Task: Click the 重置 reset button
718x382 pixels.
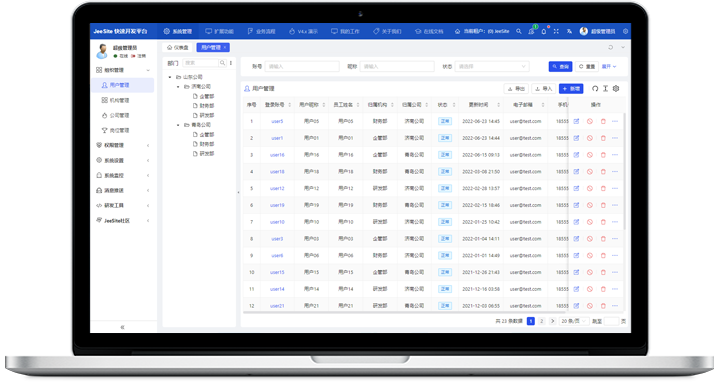Action: coord(587,66)
